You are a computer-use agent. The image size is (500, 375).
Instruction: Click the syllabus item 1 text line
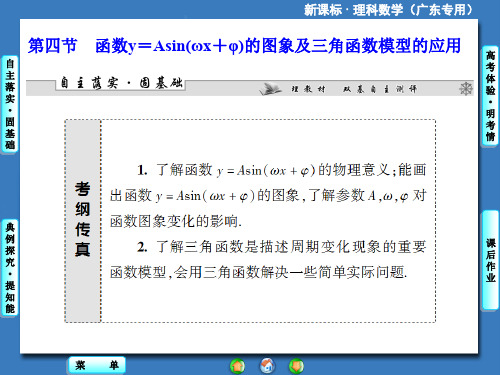(282, 170)
